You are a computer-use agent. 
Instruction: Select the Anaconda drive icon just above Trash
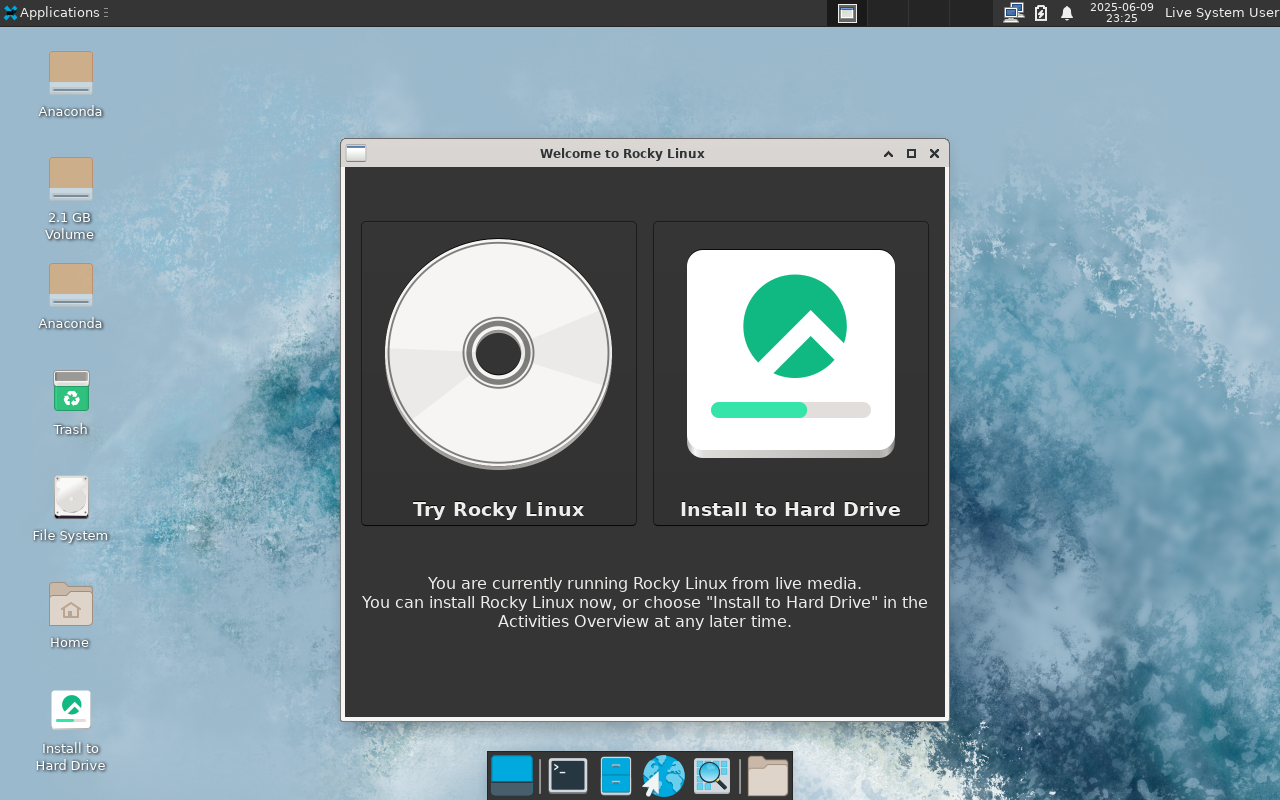coord(71,297)
